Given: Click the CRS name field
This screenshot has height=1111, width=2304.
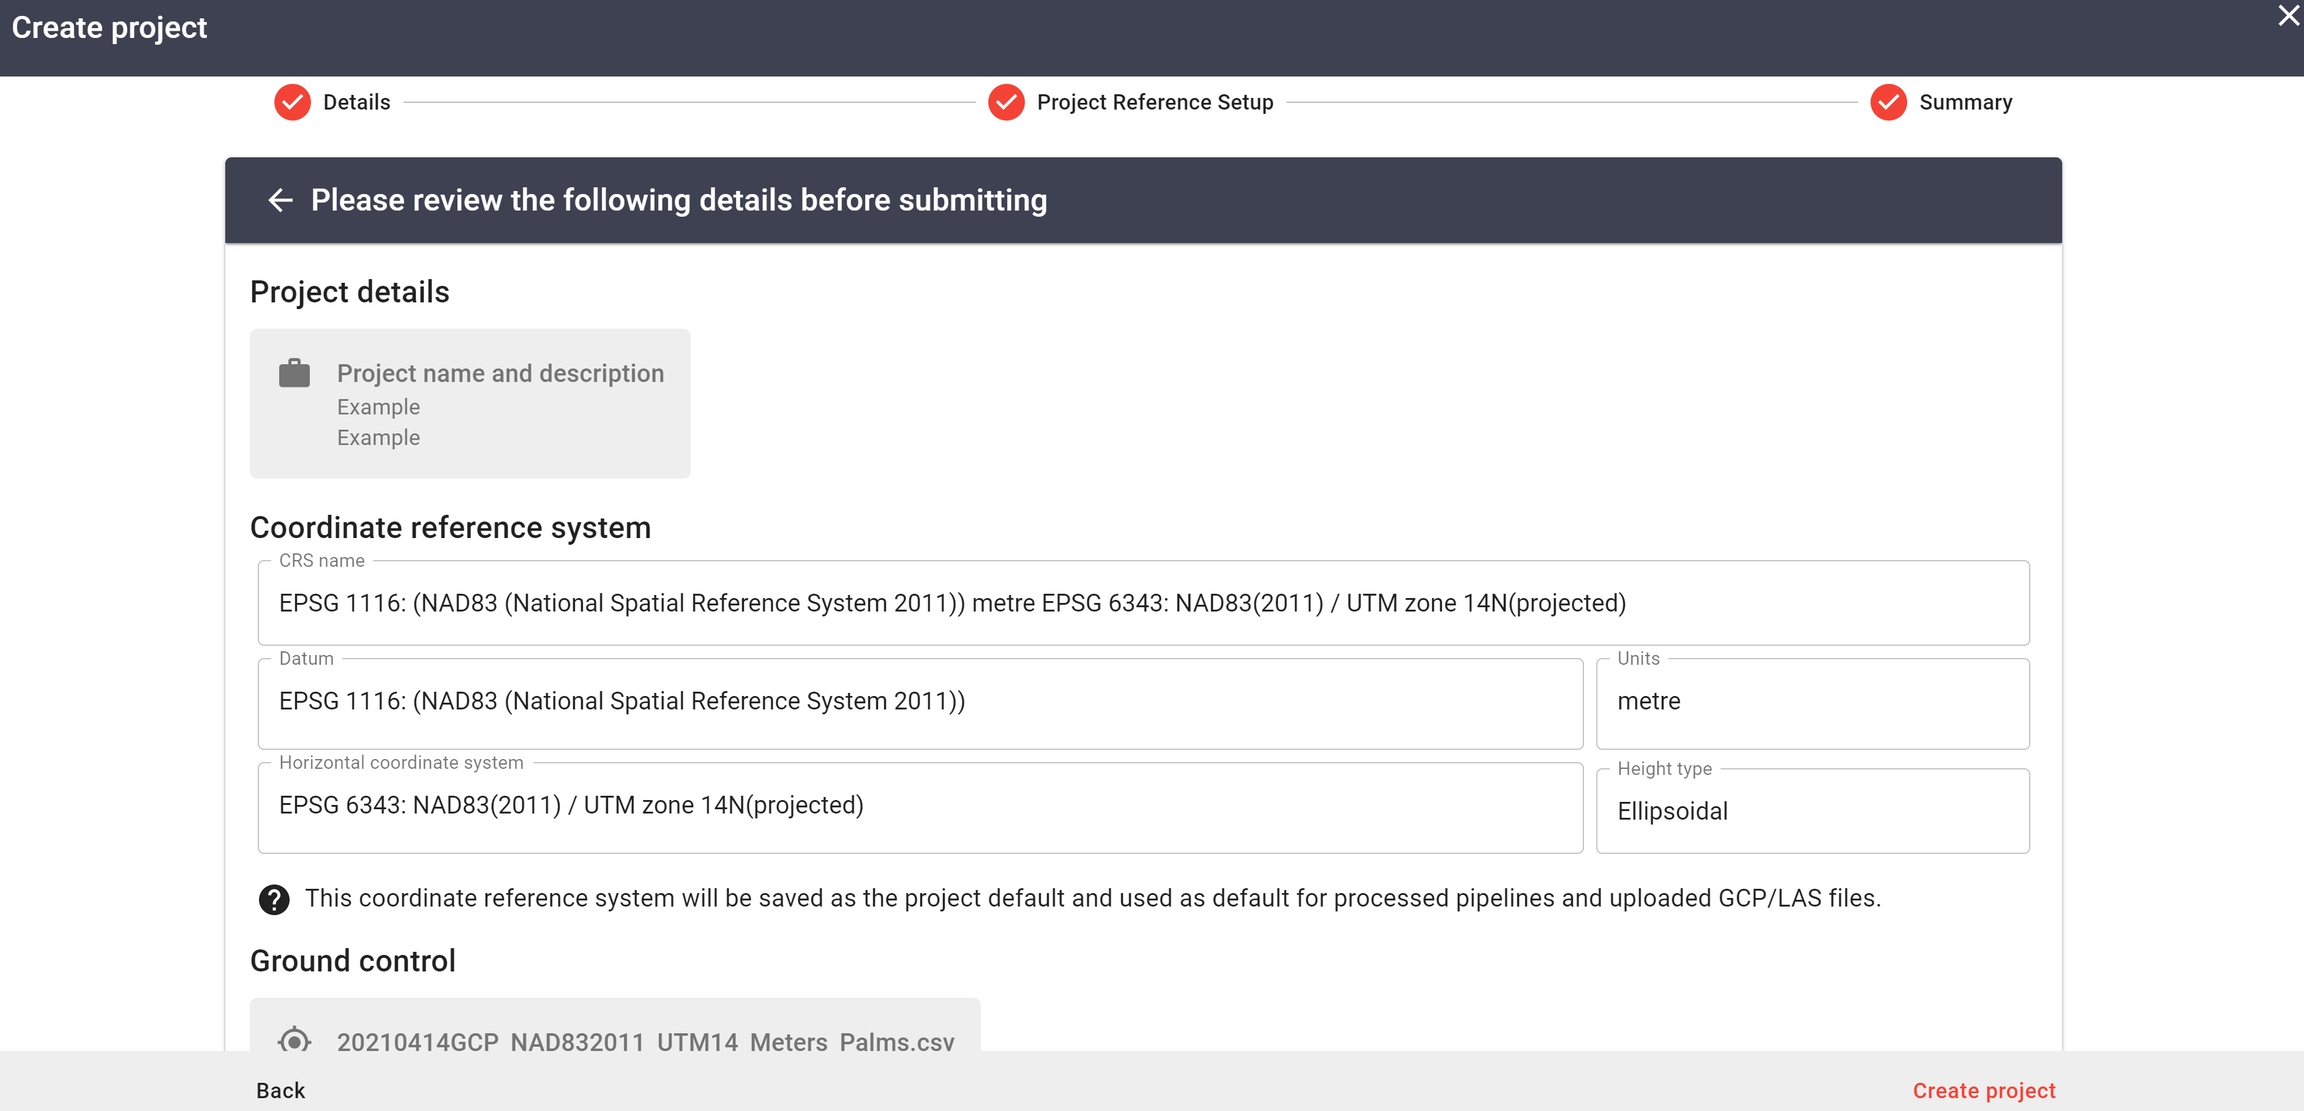Looking at the screenshot, I should (x=1142, y=603).
